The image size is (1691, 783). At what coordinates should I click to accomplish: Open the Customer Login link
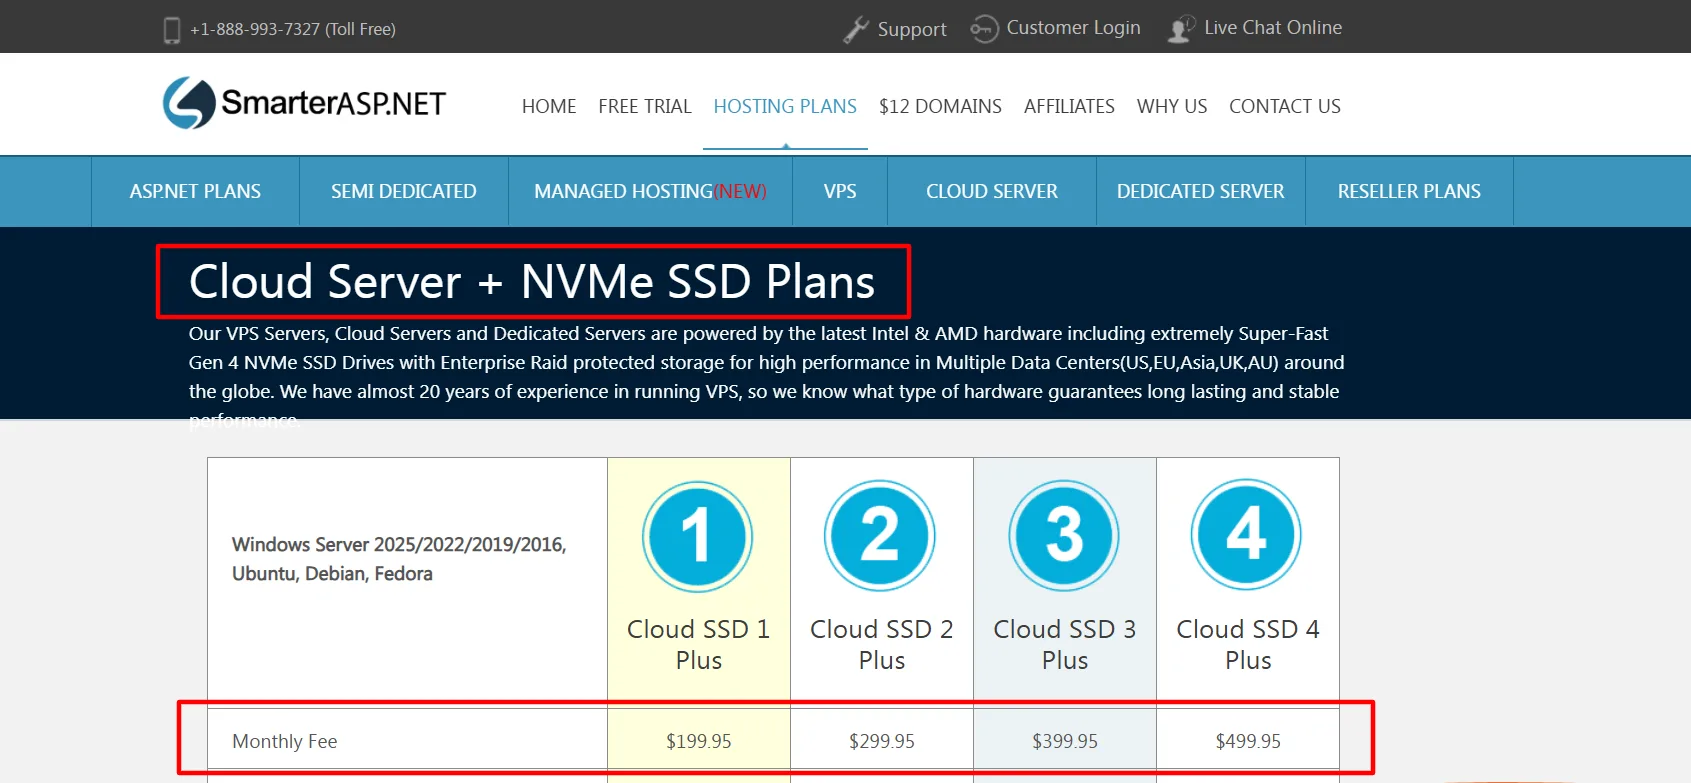(x=1073, y=28)
